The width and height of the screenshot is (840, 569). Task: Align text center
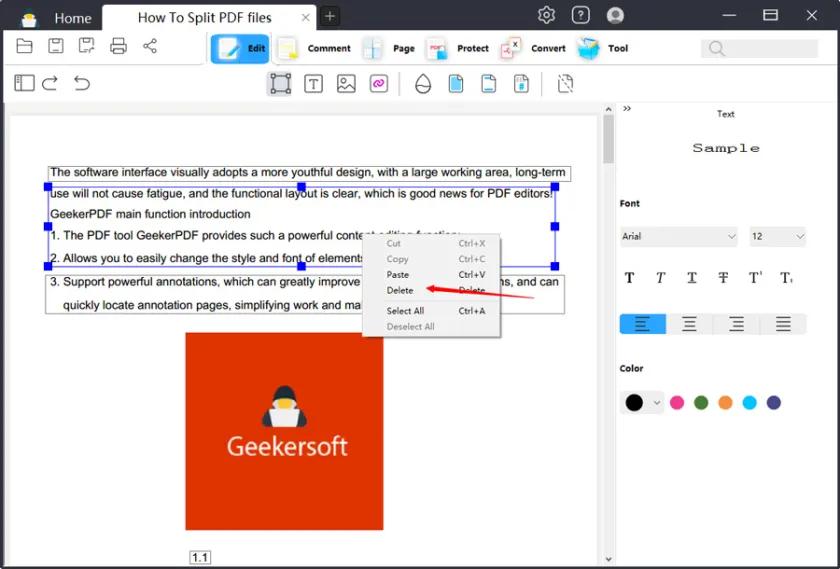pos(689,324)
